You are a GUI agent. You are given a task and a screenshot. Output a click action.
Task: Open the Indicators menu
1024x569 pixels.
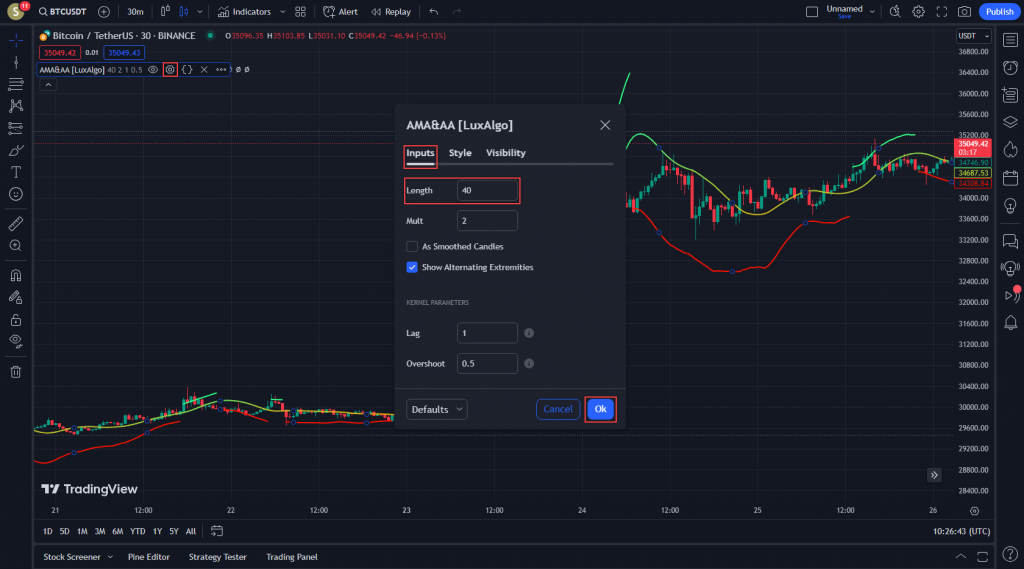244,12
